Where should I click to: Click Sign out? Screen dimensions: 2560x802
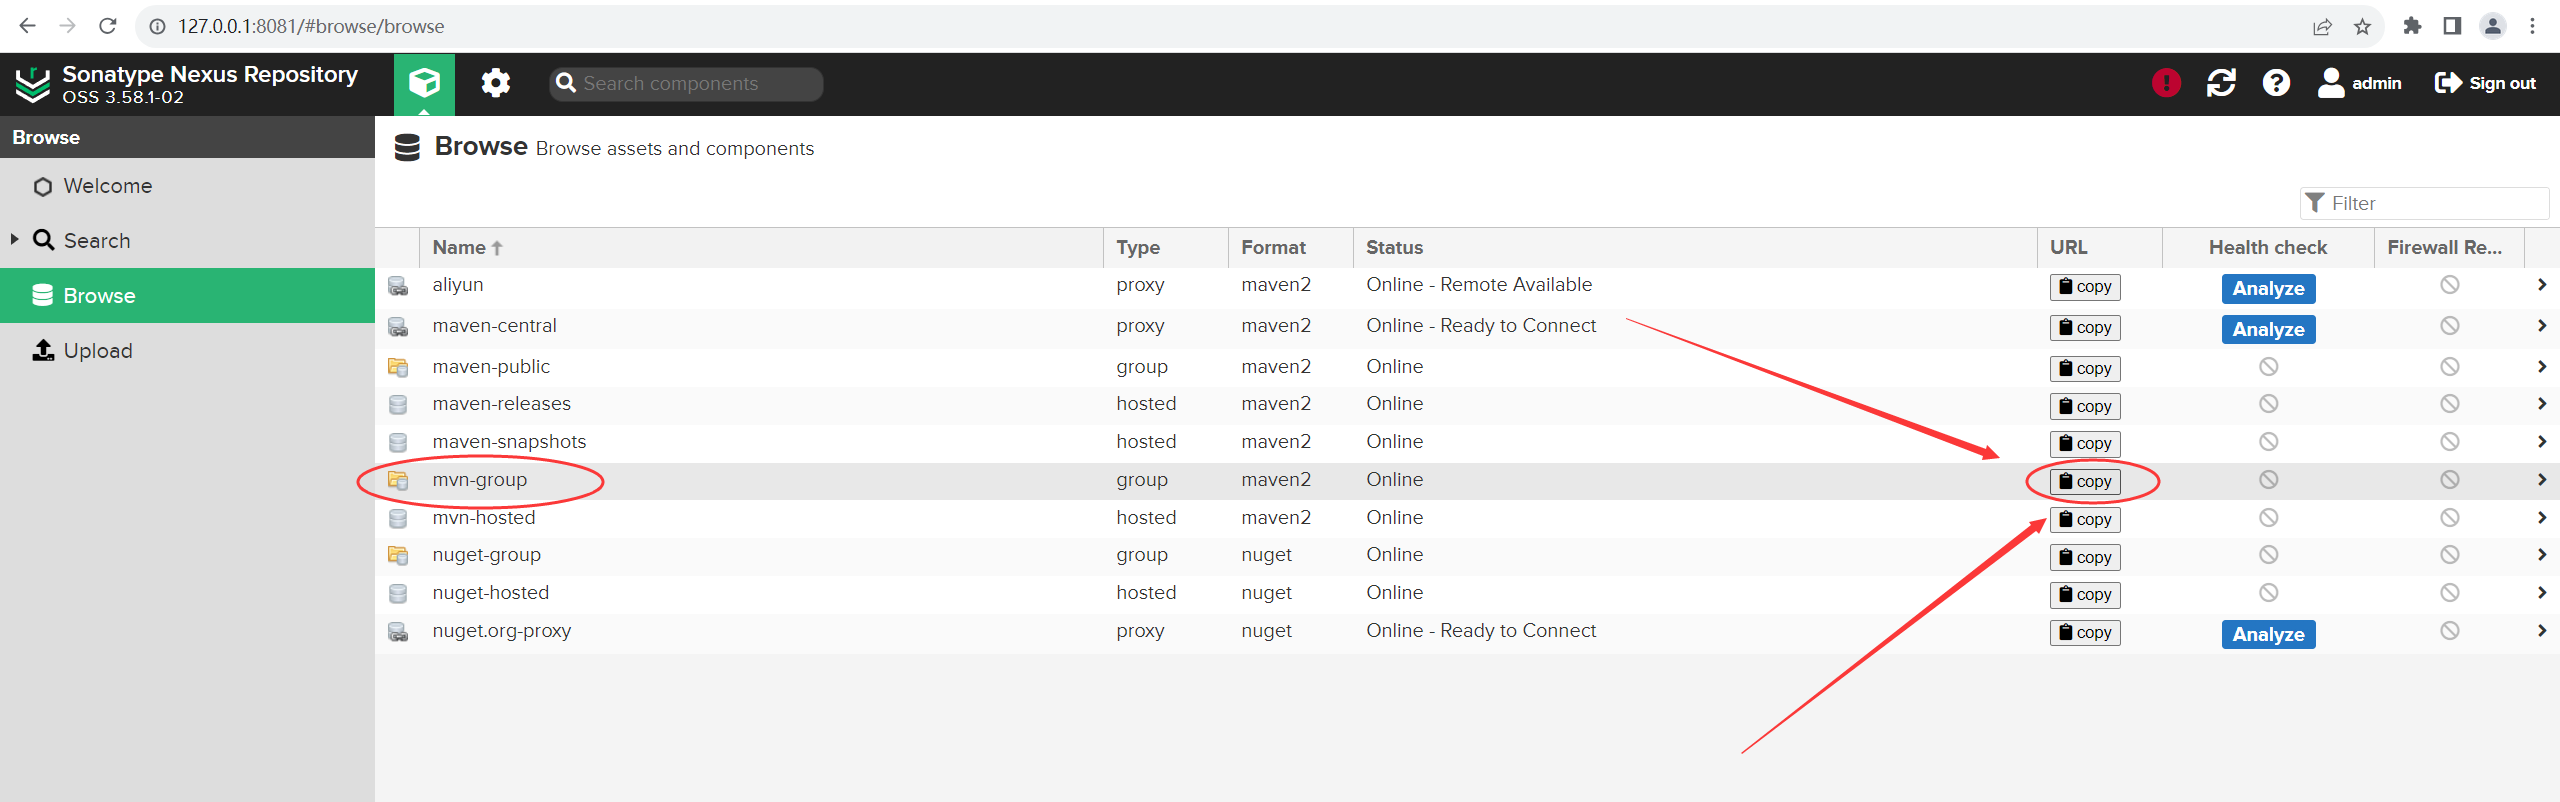click(x=2485, y=83)
